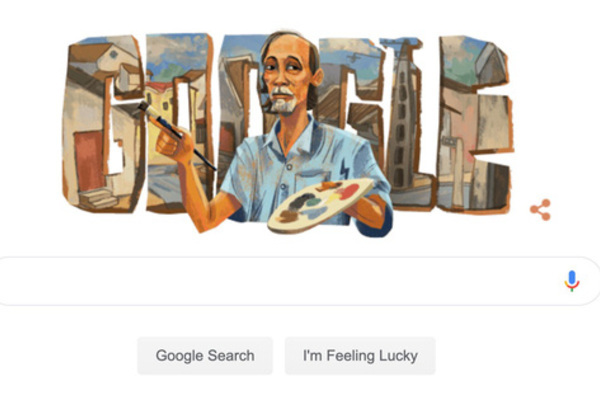Click the blue paint blob on palette
This screenshot has width=600, height=400.
pos(315,213)
